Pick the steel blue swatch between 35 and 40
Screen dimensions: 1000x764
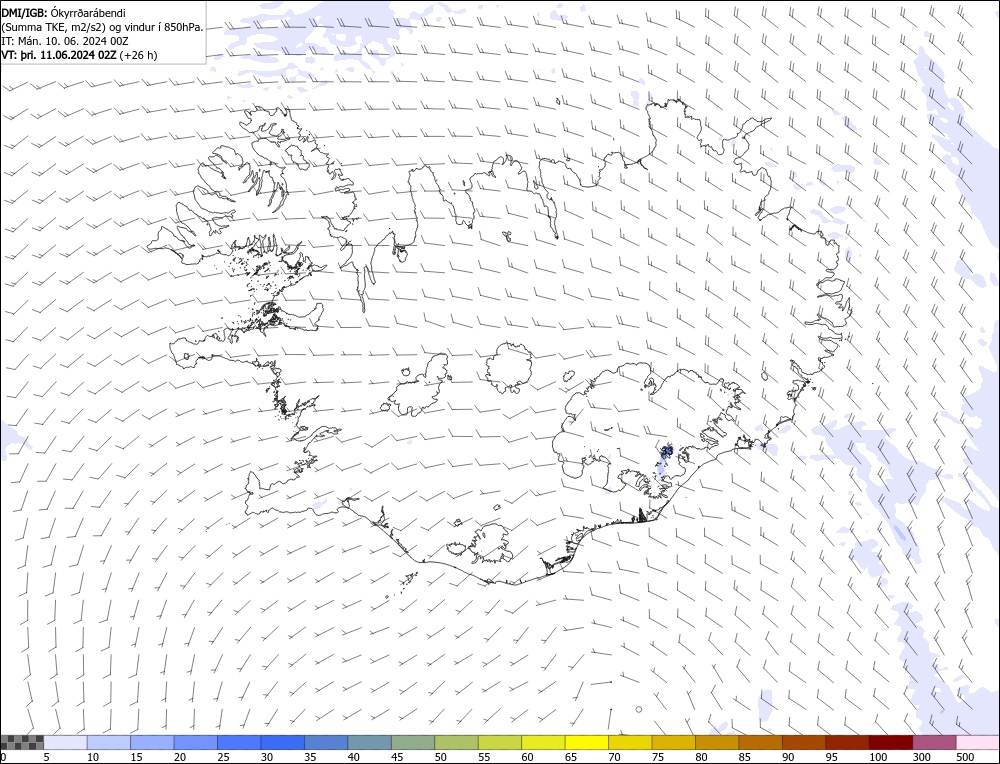(x=327, y=742)
